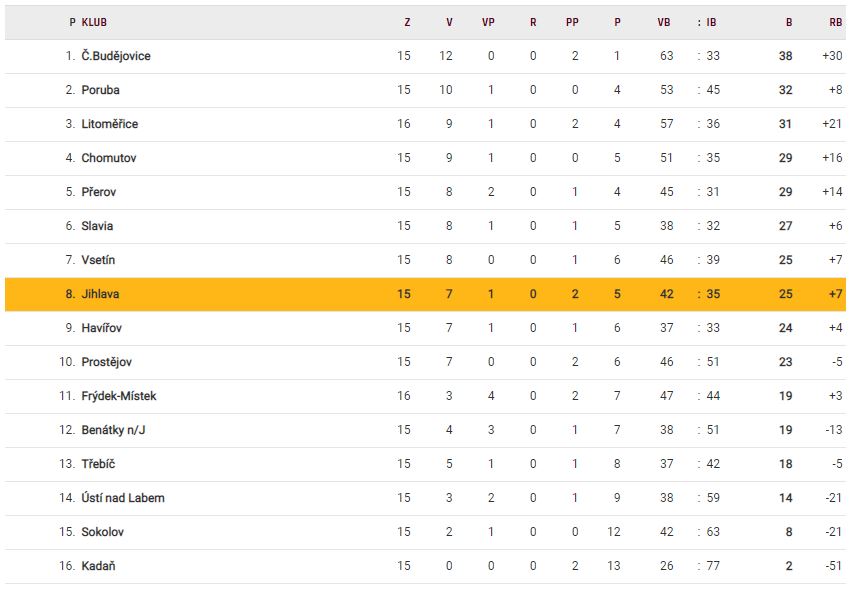Click the VP column header
Image resolution: width=854 pixels, height=589 pixels.
click(488, 22)
